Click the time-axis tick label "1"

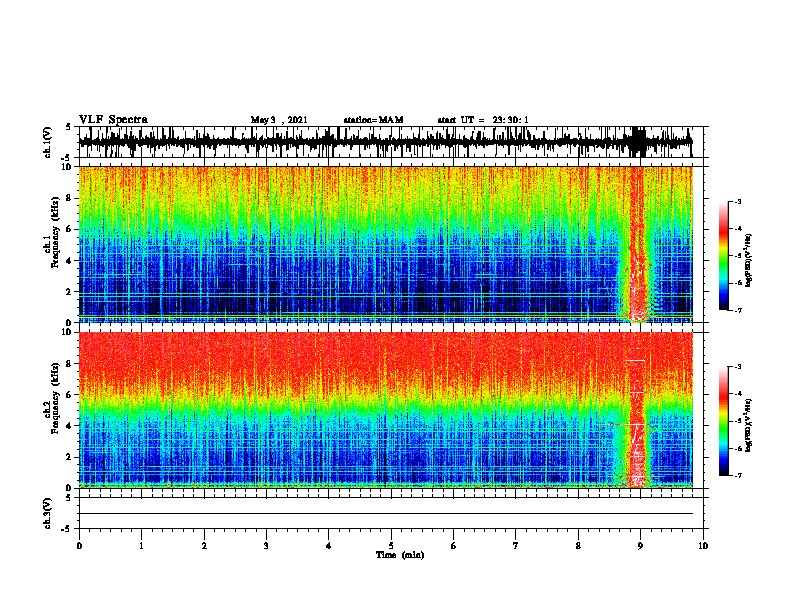pos(141,546)
